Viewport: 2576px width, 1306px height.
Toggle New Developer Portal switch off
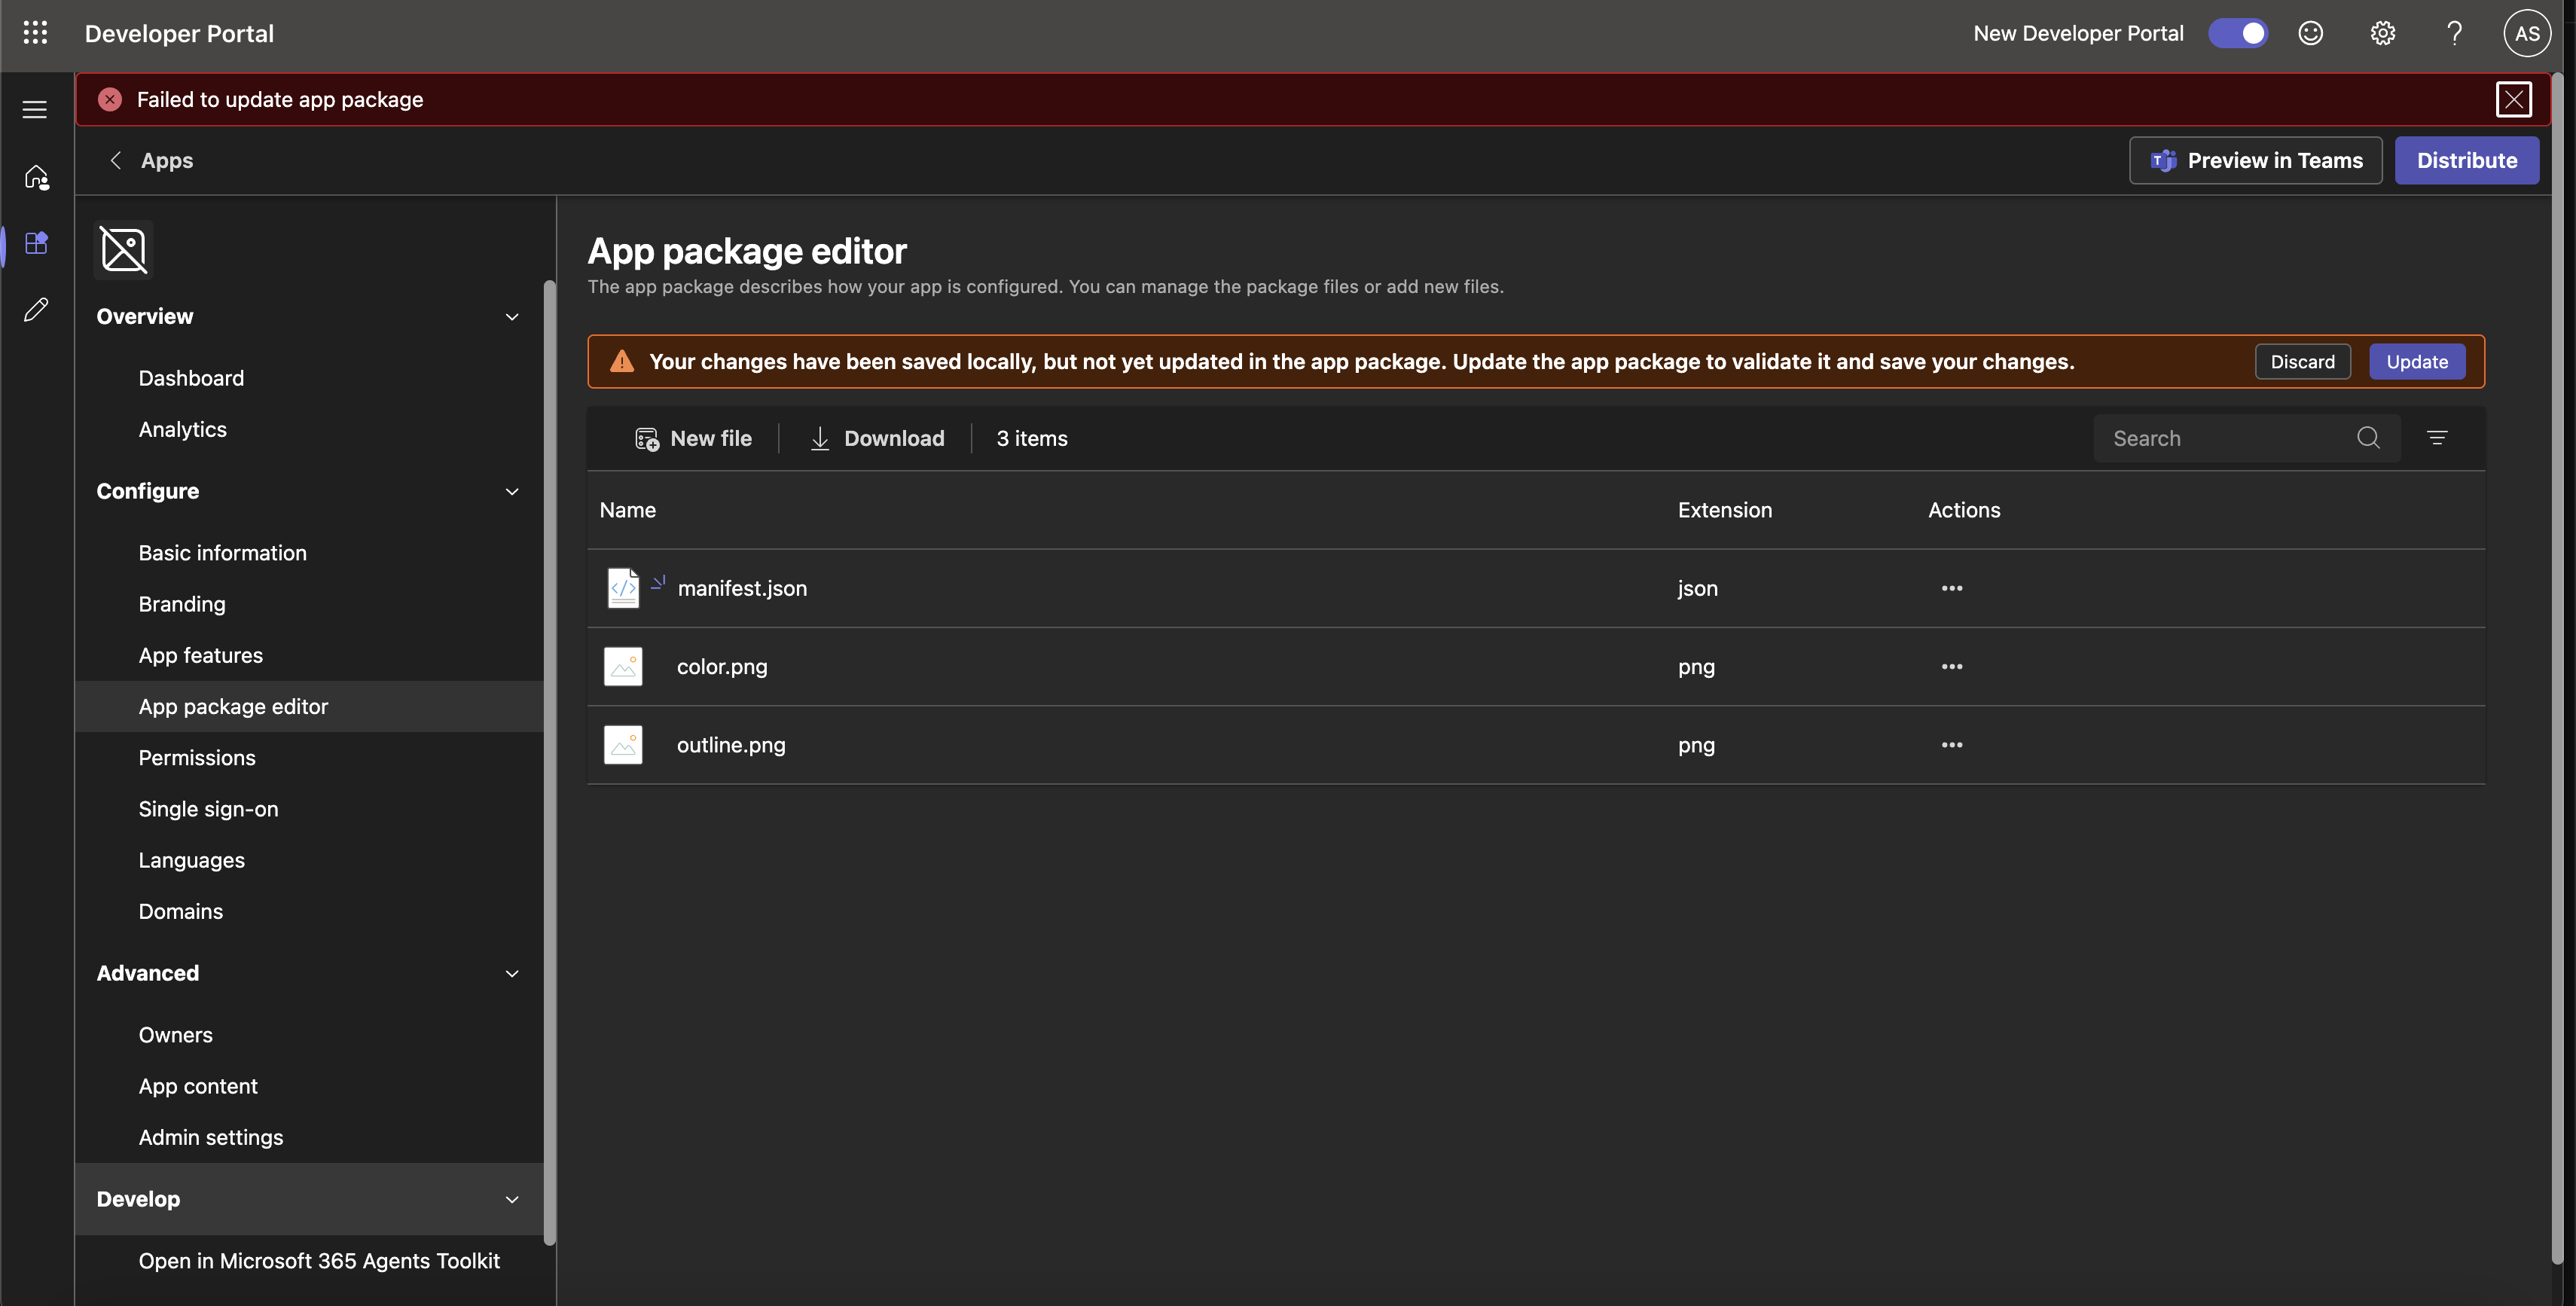pos(2238,33)
